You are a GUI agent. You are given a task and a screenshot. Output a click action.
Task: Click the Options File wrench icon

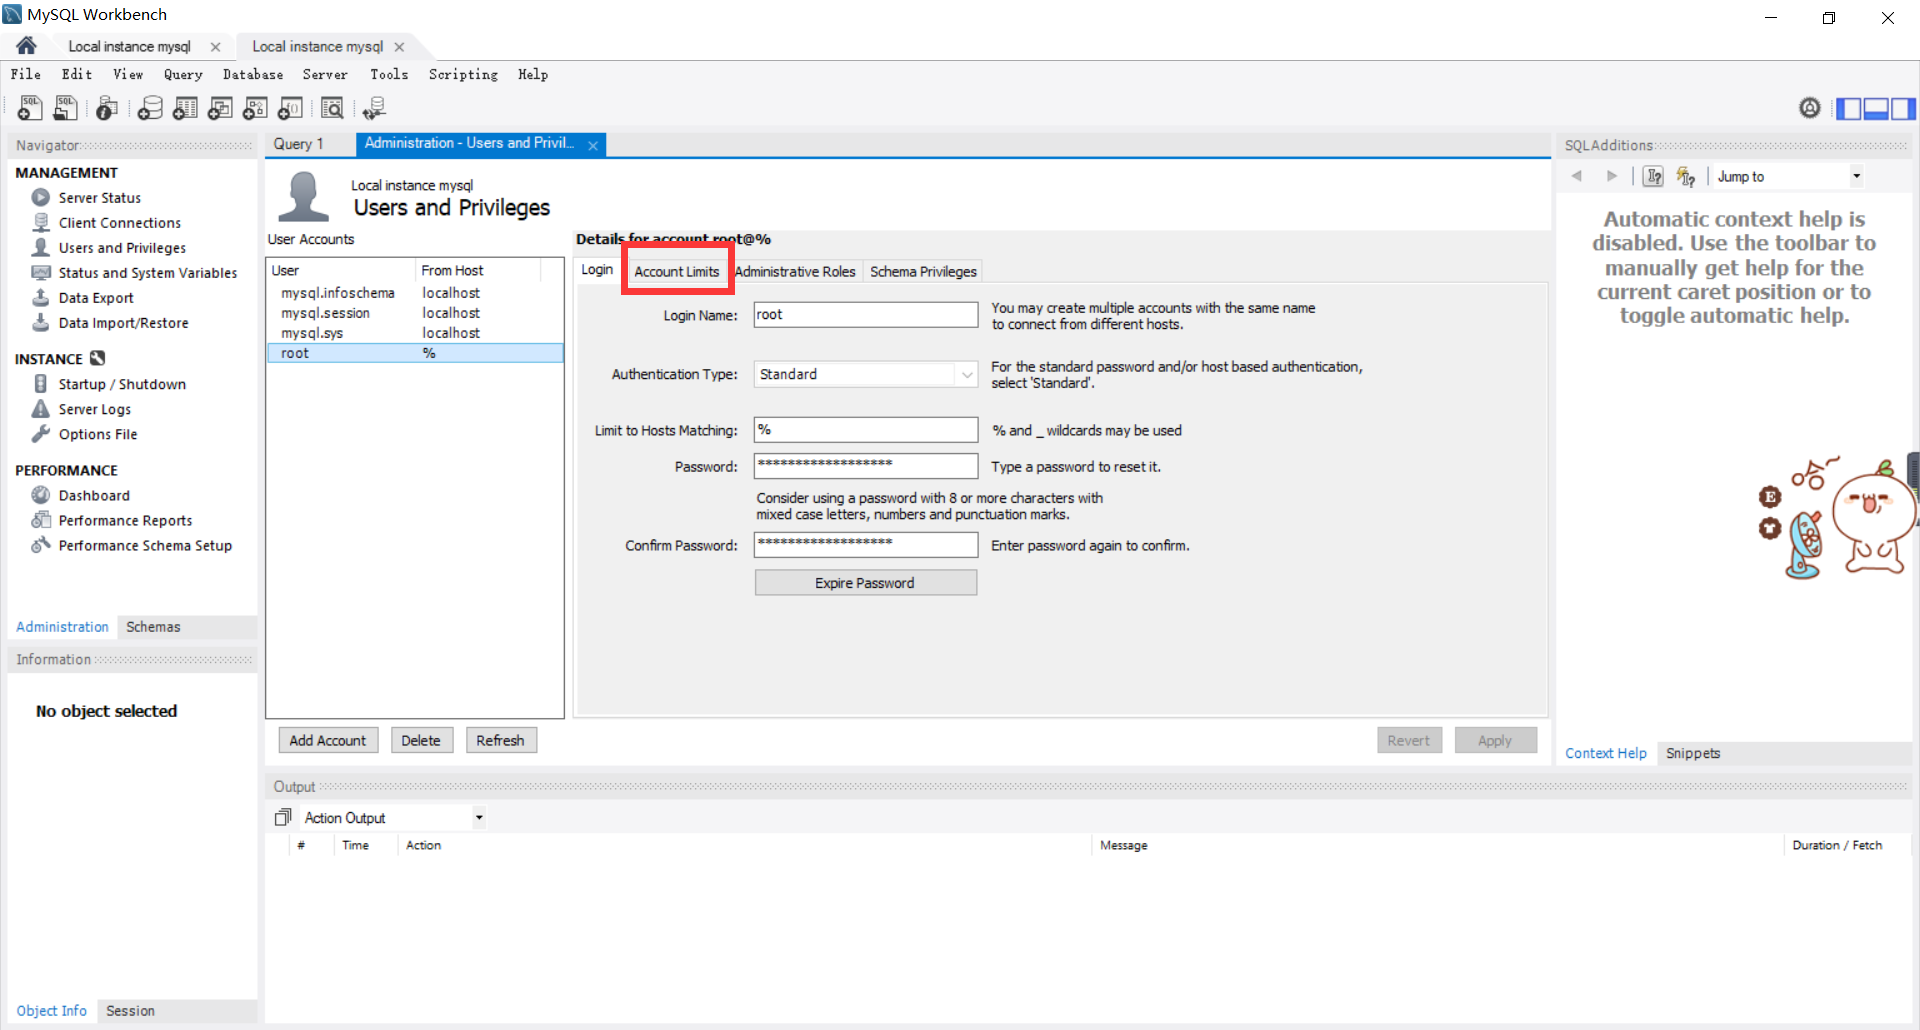[x=40, y=434]
